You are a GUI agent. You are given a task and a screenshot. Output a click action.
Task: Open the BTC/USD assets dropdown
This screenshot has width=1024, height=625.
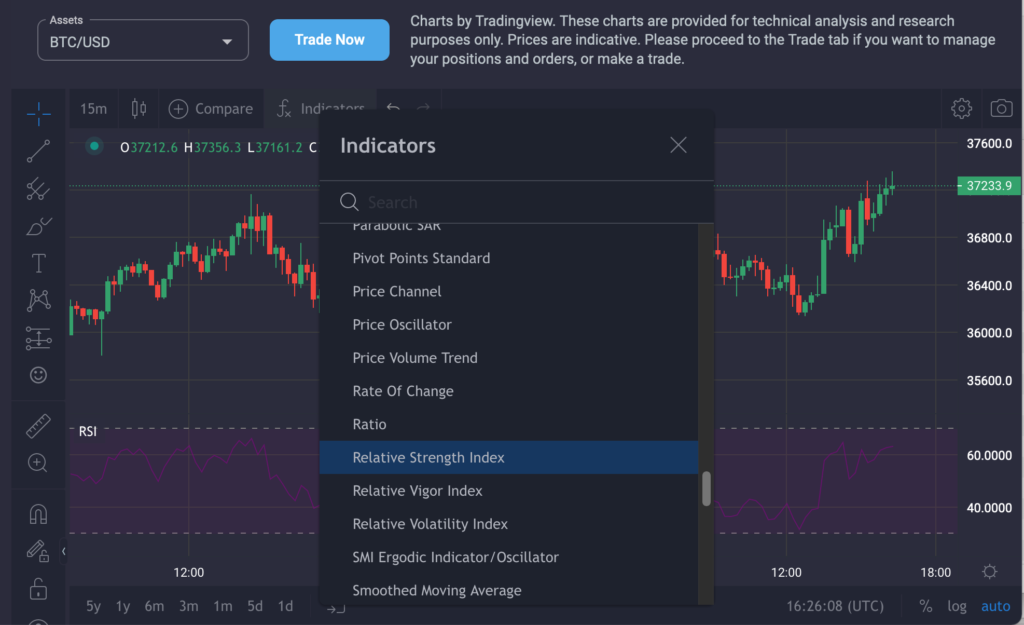click(x=142, y=40)
